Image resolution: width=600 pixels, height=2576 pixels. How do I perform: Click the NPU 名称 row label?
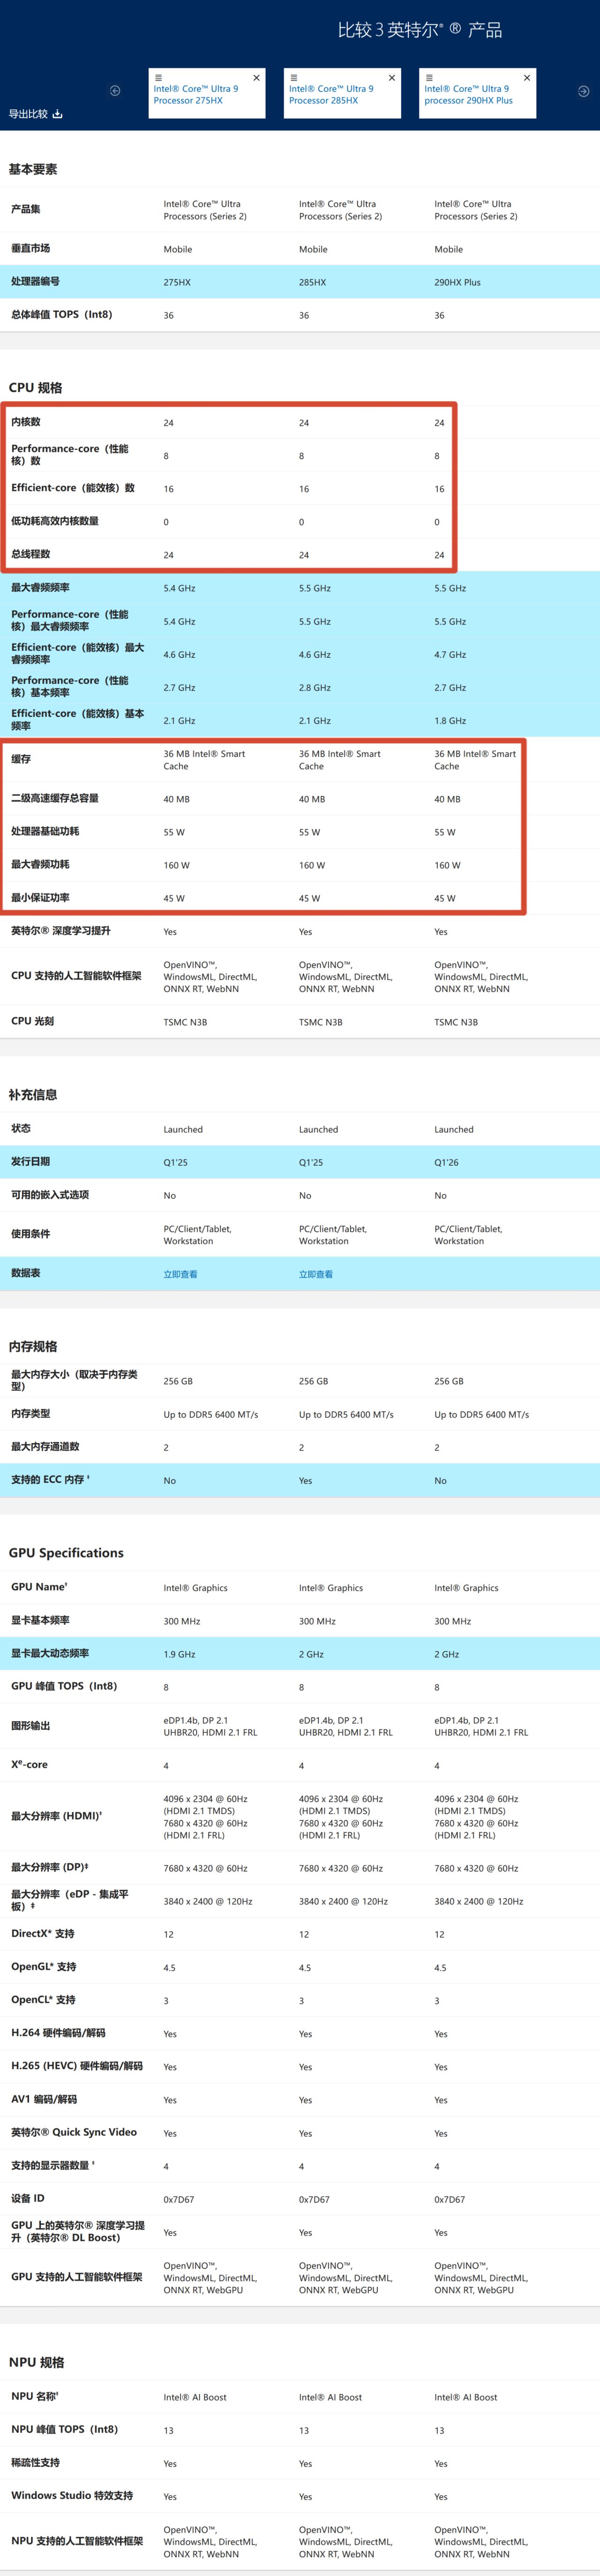tap(35, 2397)
